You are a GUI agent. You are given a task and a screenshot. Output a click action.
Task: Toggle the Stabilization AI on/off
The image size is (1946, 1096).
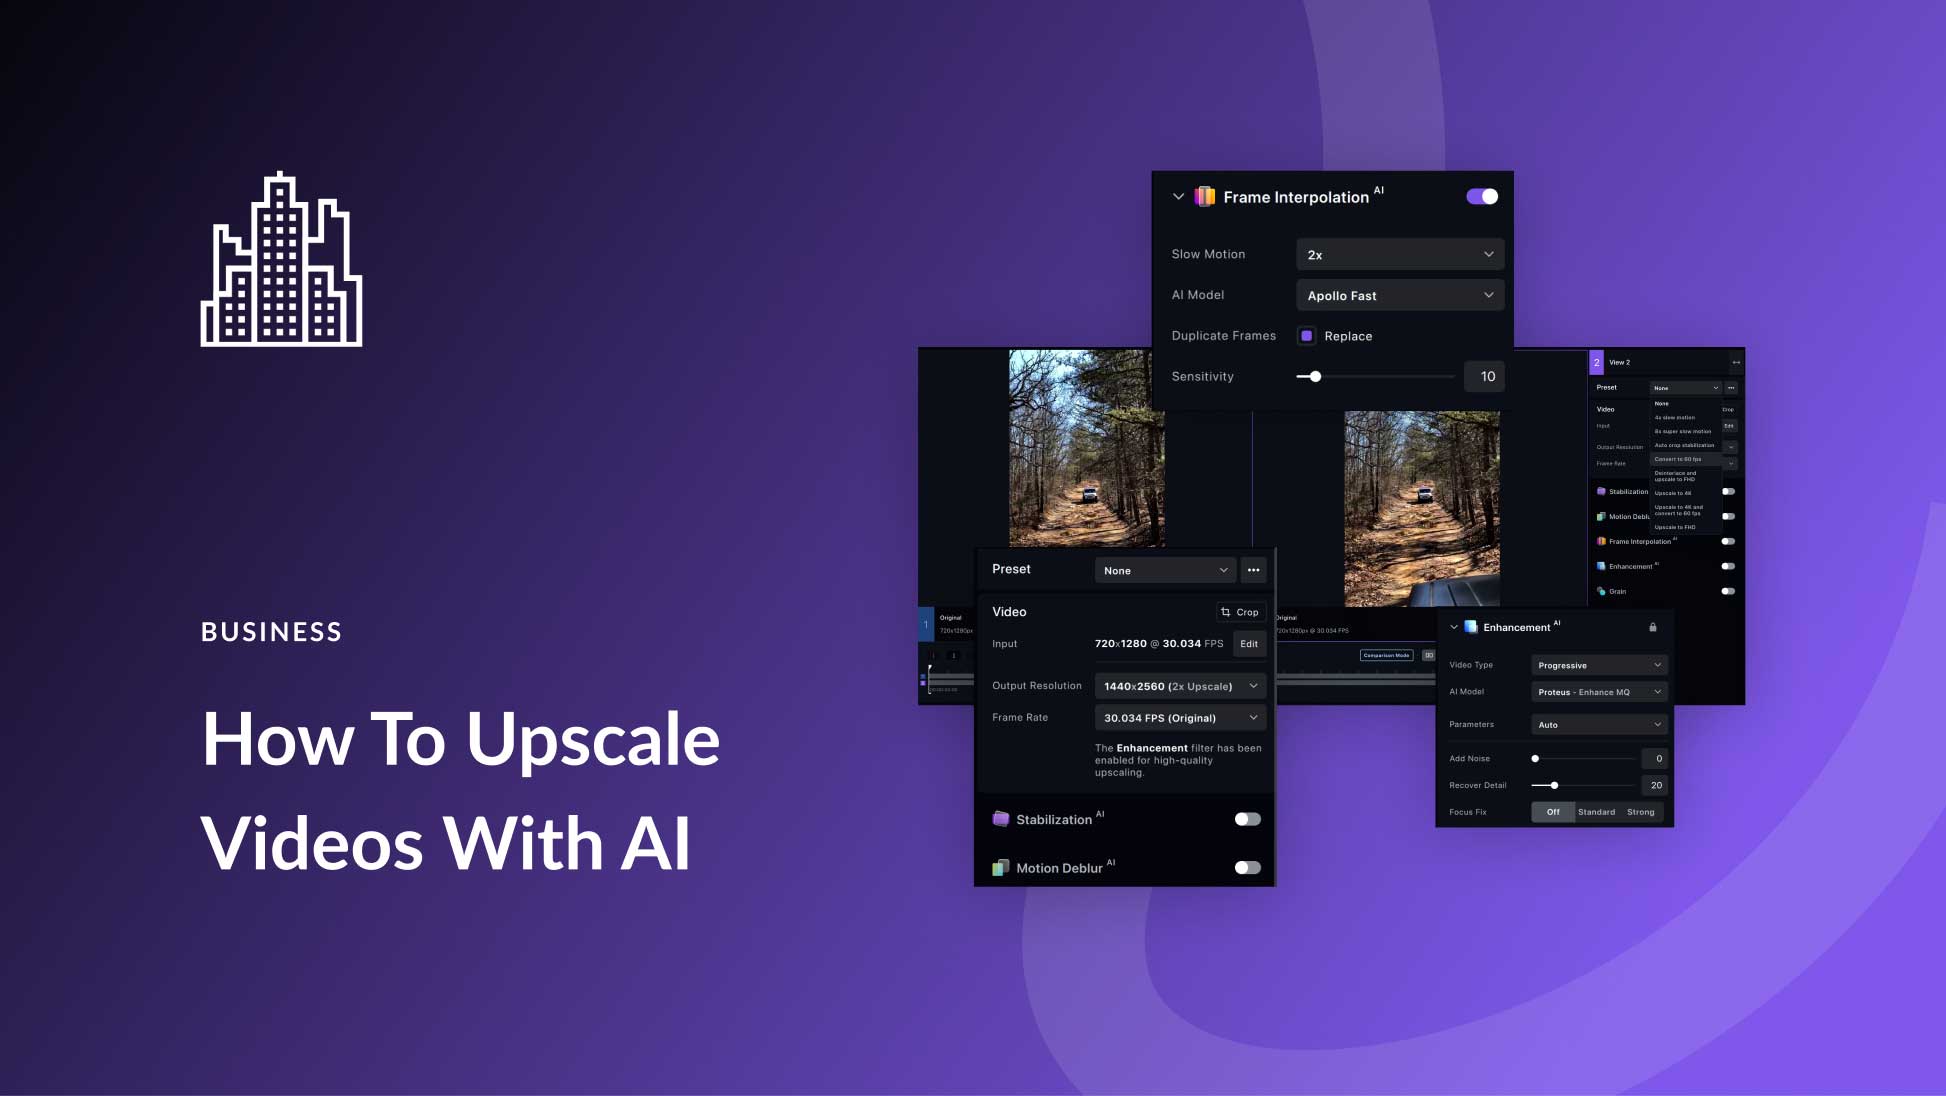point(1244,818)
